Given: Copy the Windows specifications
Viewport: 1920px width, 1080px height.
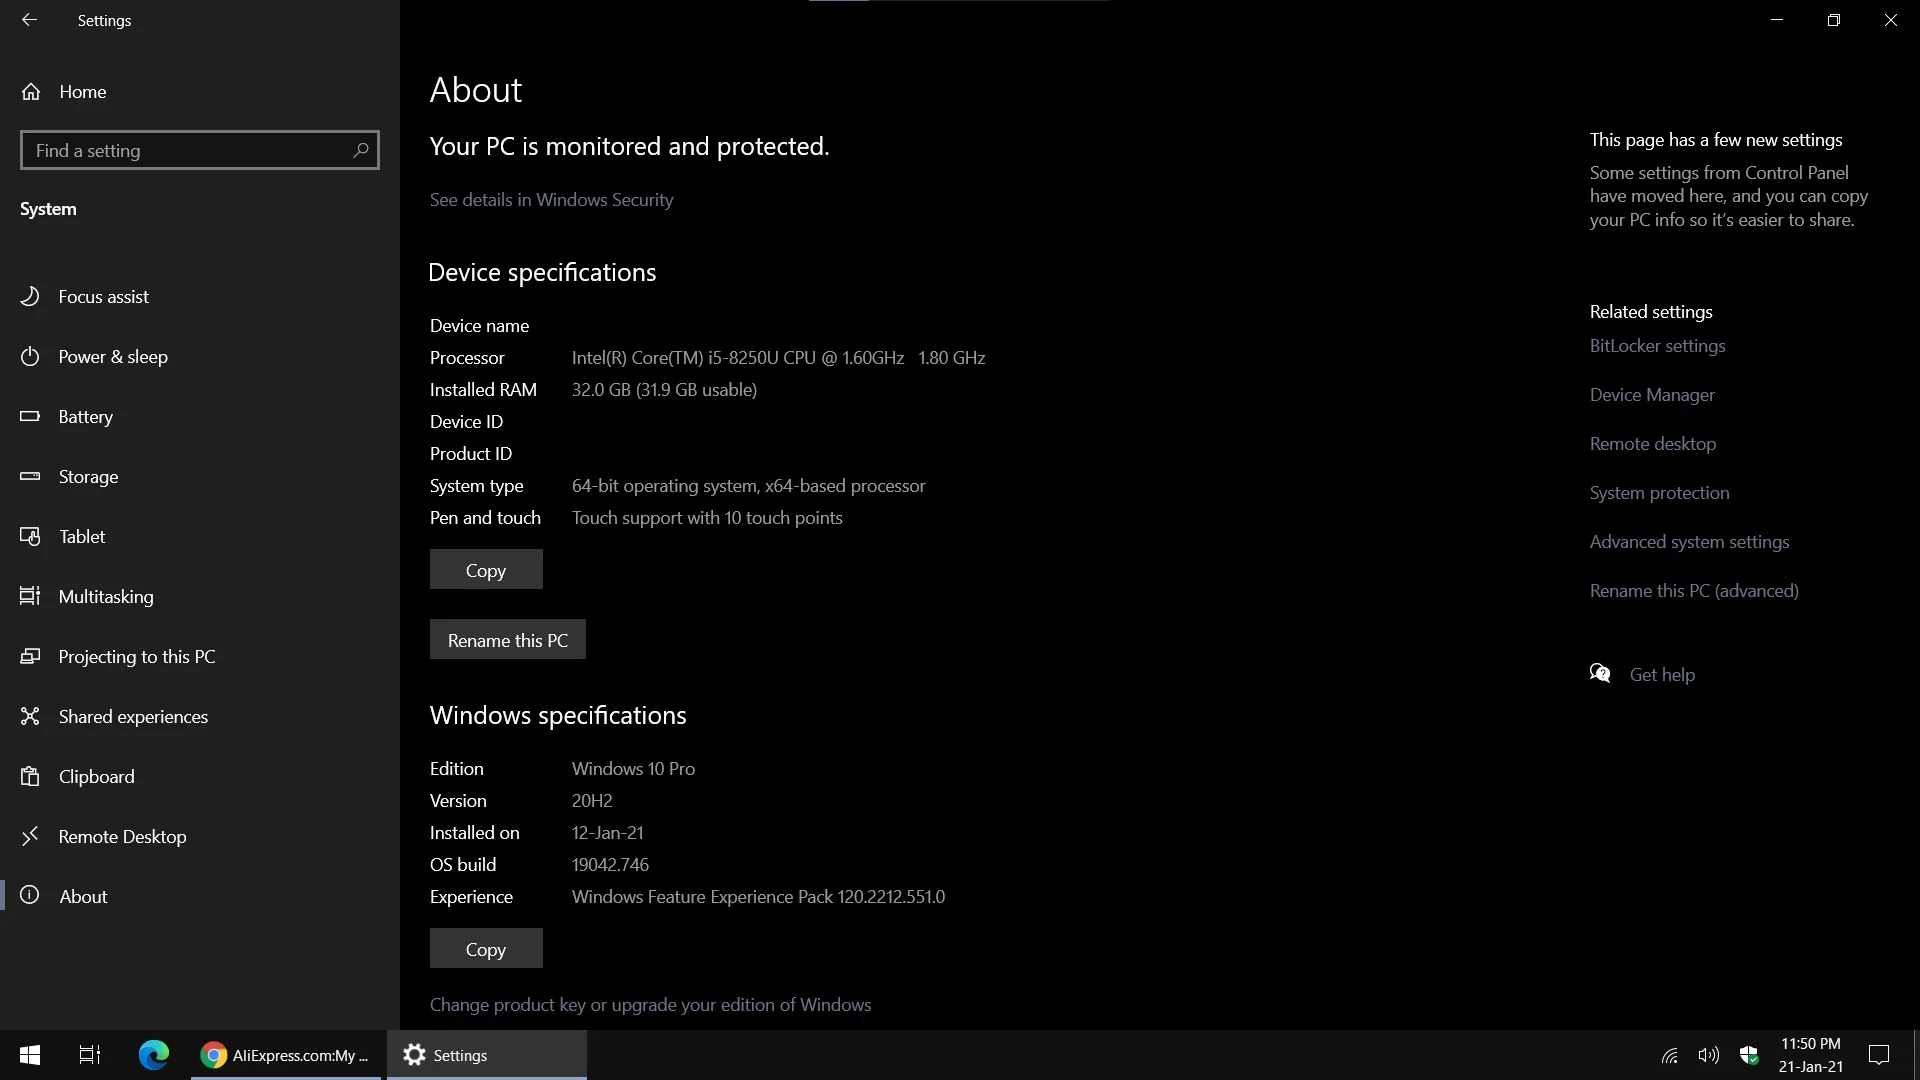Looking at the screenshot, I should tap(486, 949).
